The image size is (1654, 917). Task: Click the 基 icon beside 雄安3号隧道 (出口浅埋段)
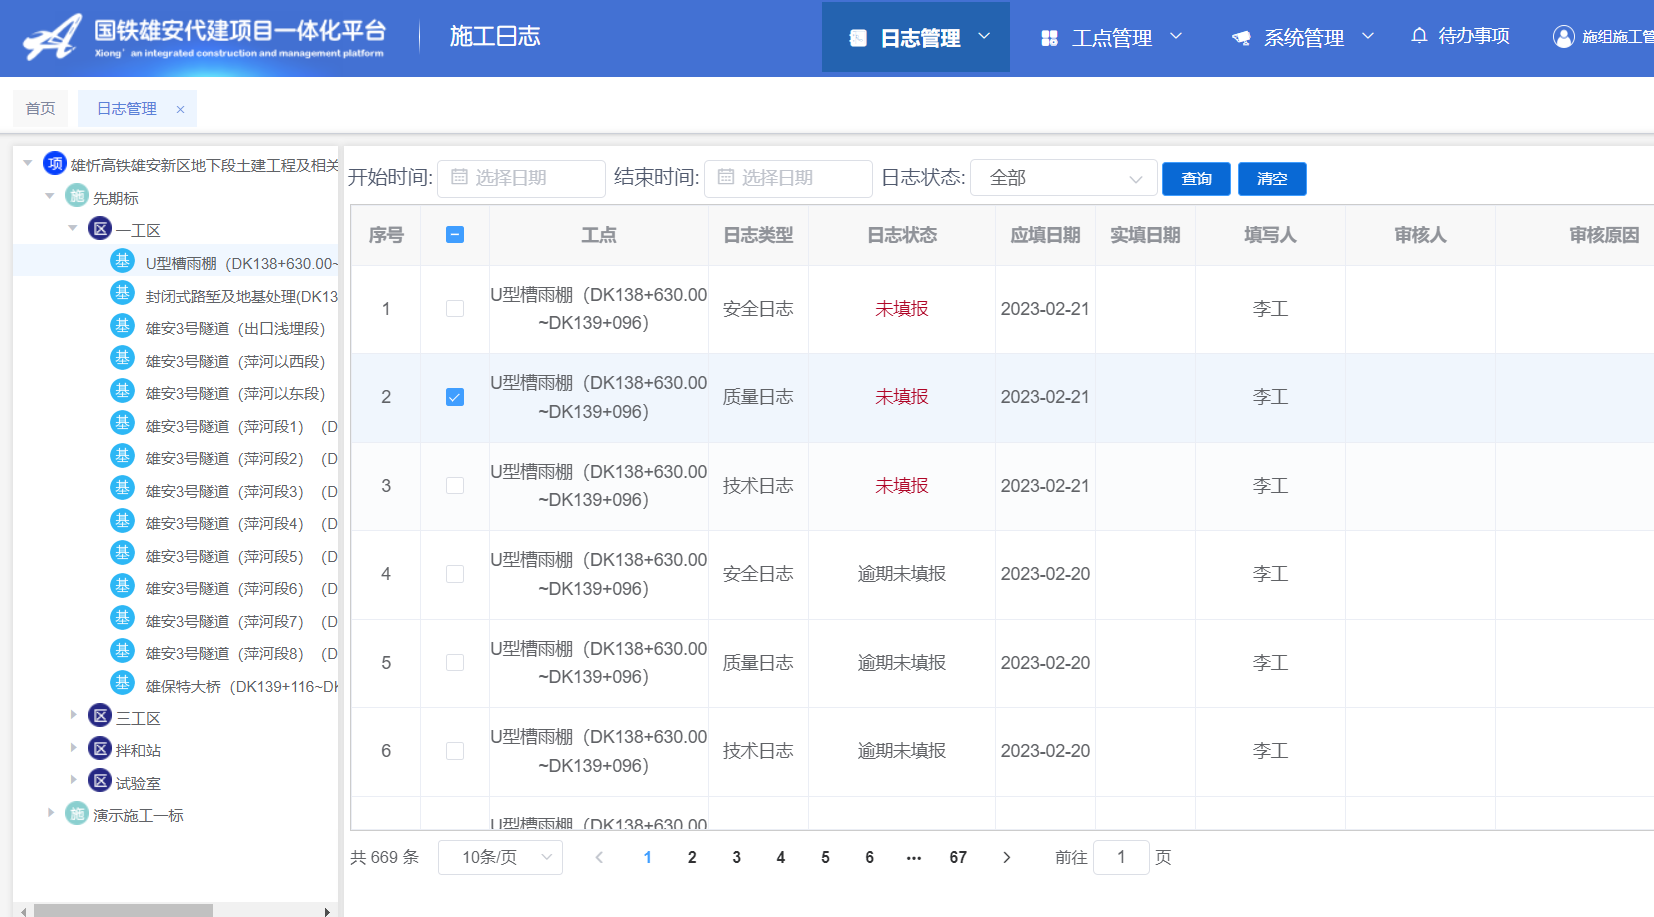pos(122,326)
